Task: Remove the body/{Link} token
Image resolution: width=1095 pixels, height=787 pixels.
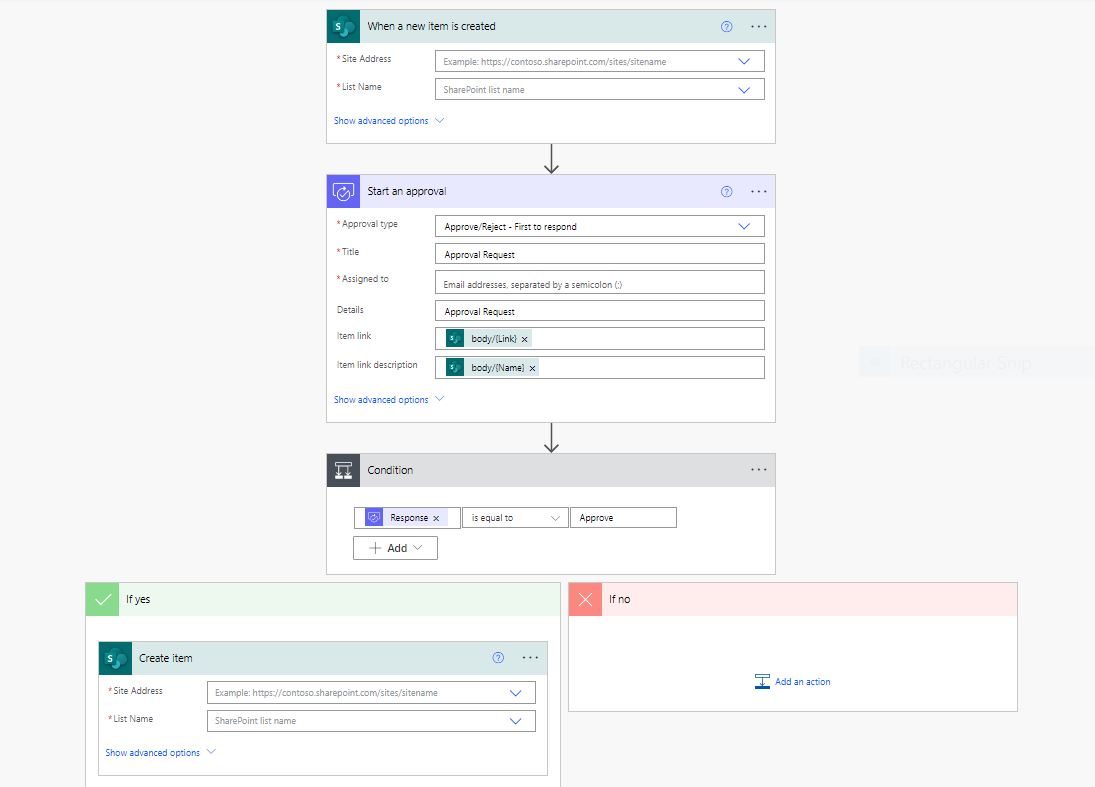Action: 524,339
